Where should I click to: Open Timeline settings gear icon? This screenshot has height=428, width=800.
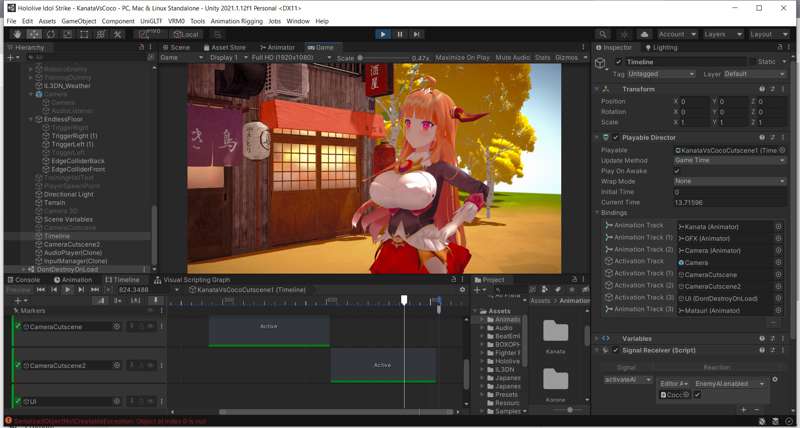(x=461, y=290)
